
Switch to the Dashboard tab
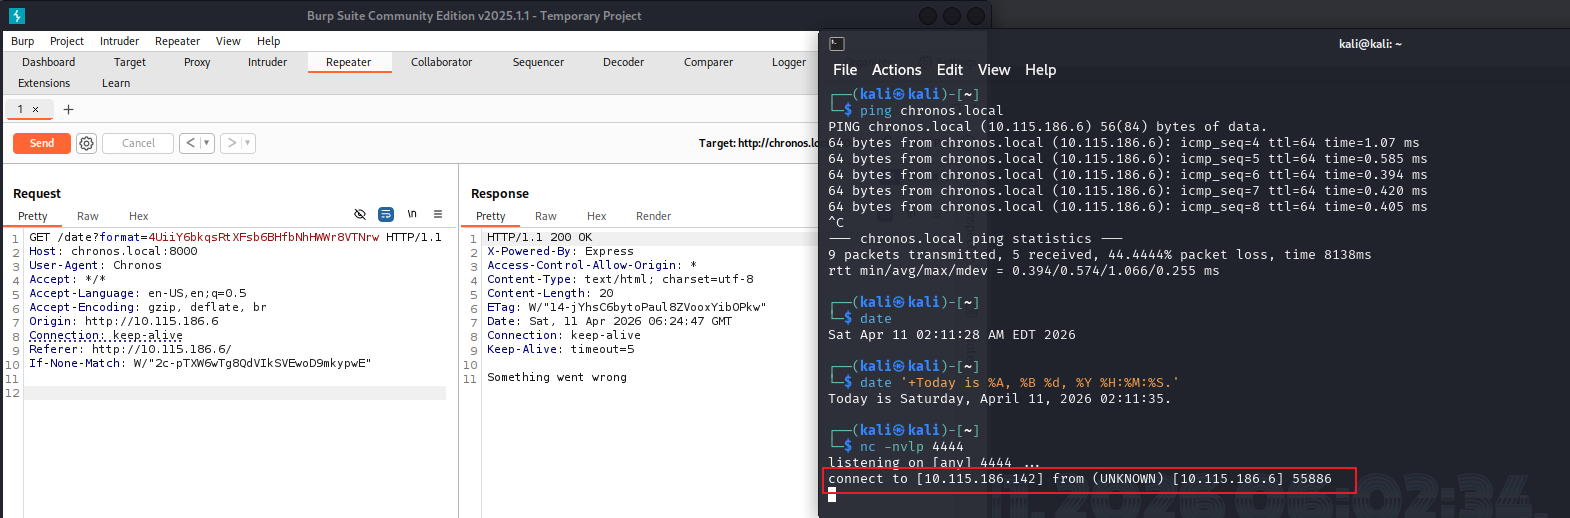pos(49,62)
